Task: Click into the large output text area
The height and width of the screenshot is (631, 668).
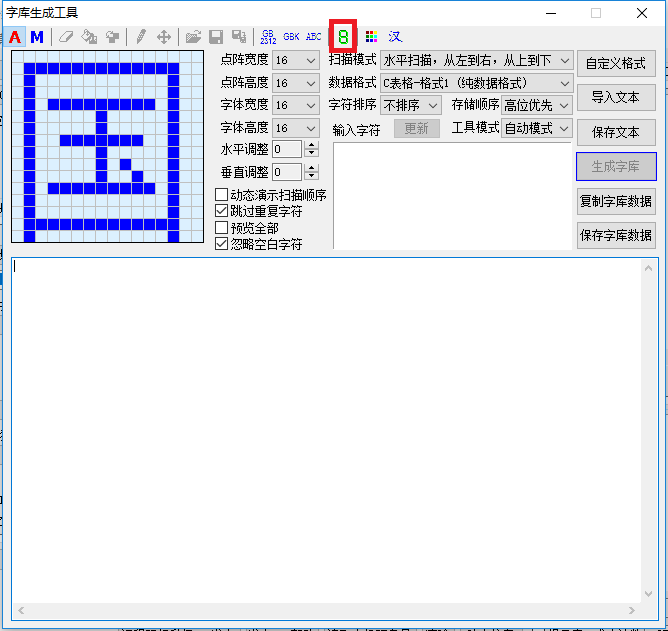Action: pyautogui.click(x=326, y=430)
